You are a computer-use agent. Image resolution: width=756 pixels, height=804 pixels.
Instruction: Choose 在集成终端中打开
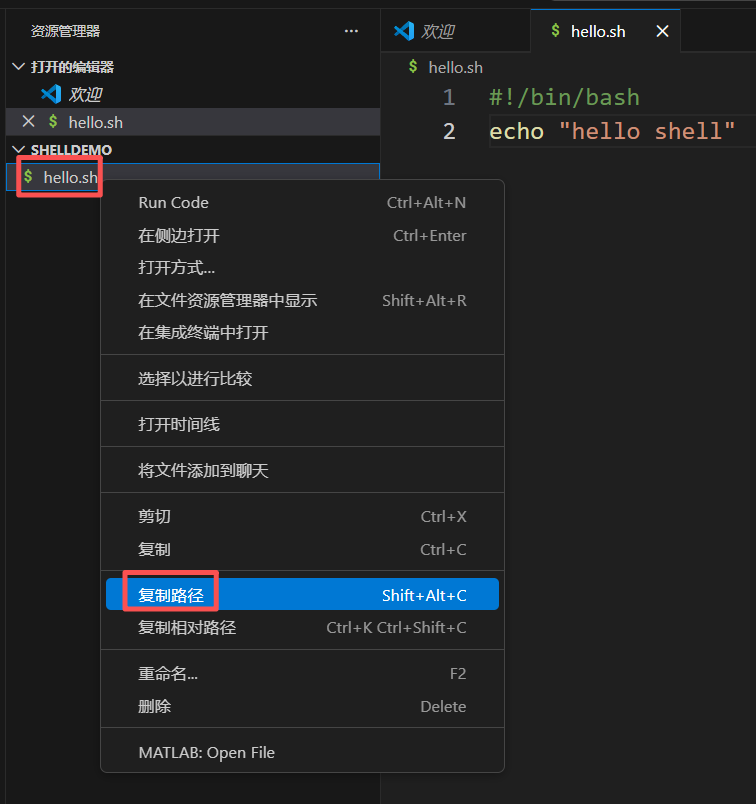pos(303,333)
